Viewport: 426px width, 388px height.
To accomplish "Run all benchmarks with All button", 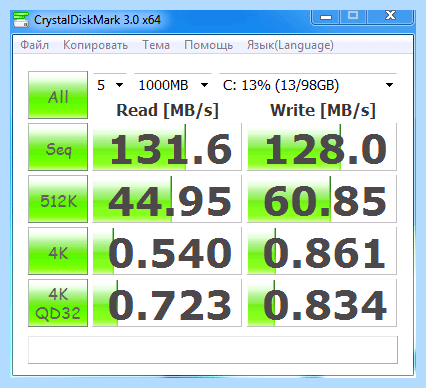I will [58, 95].
